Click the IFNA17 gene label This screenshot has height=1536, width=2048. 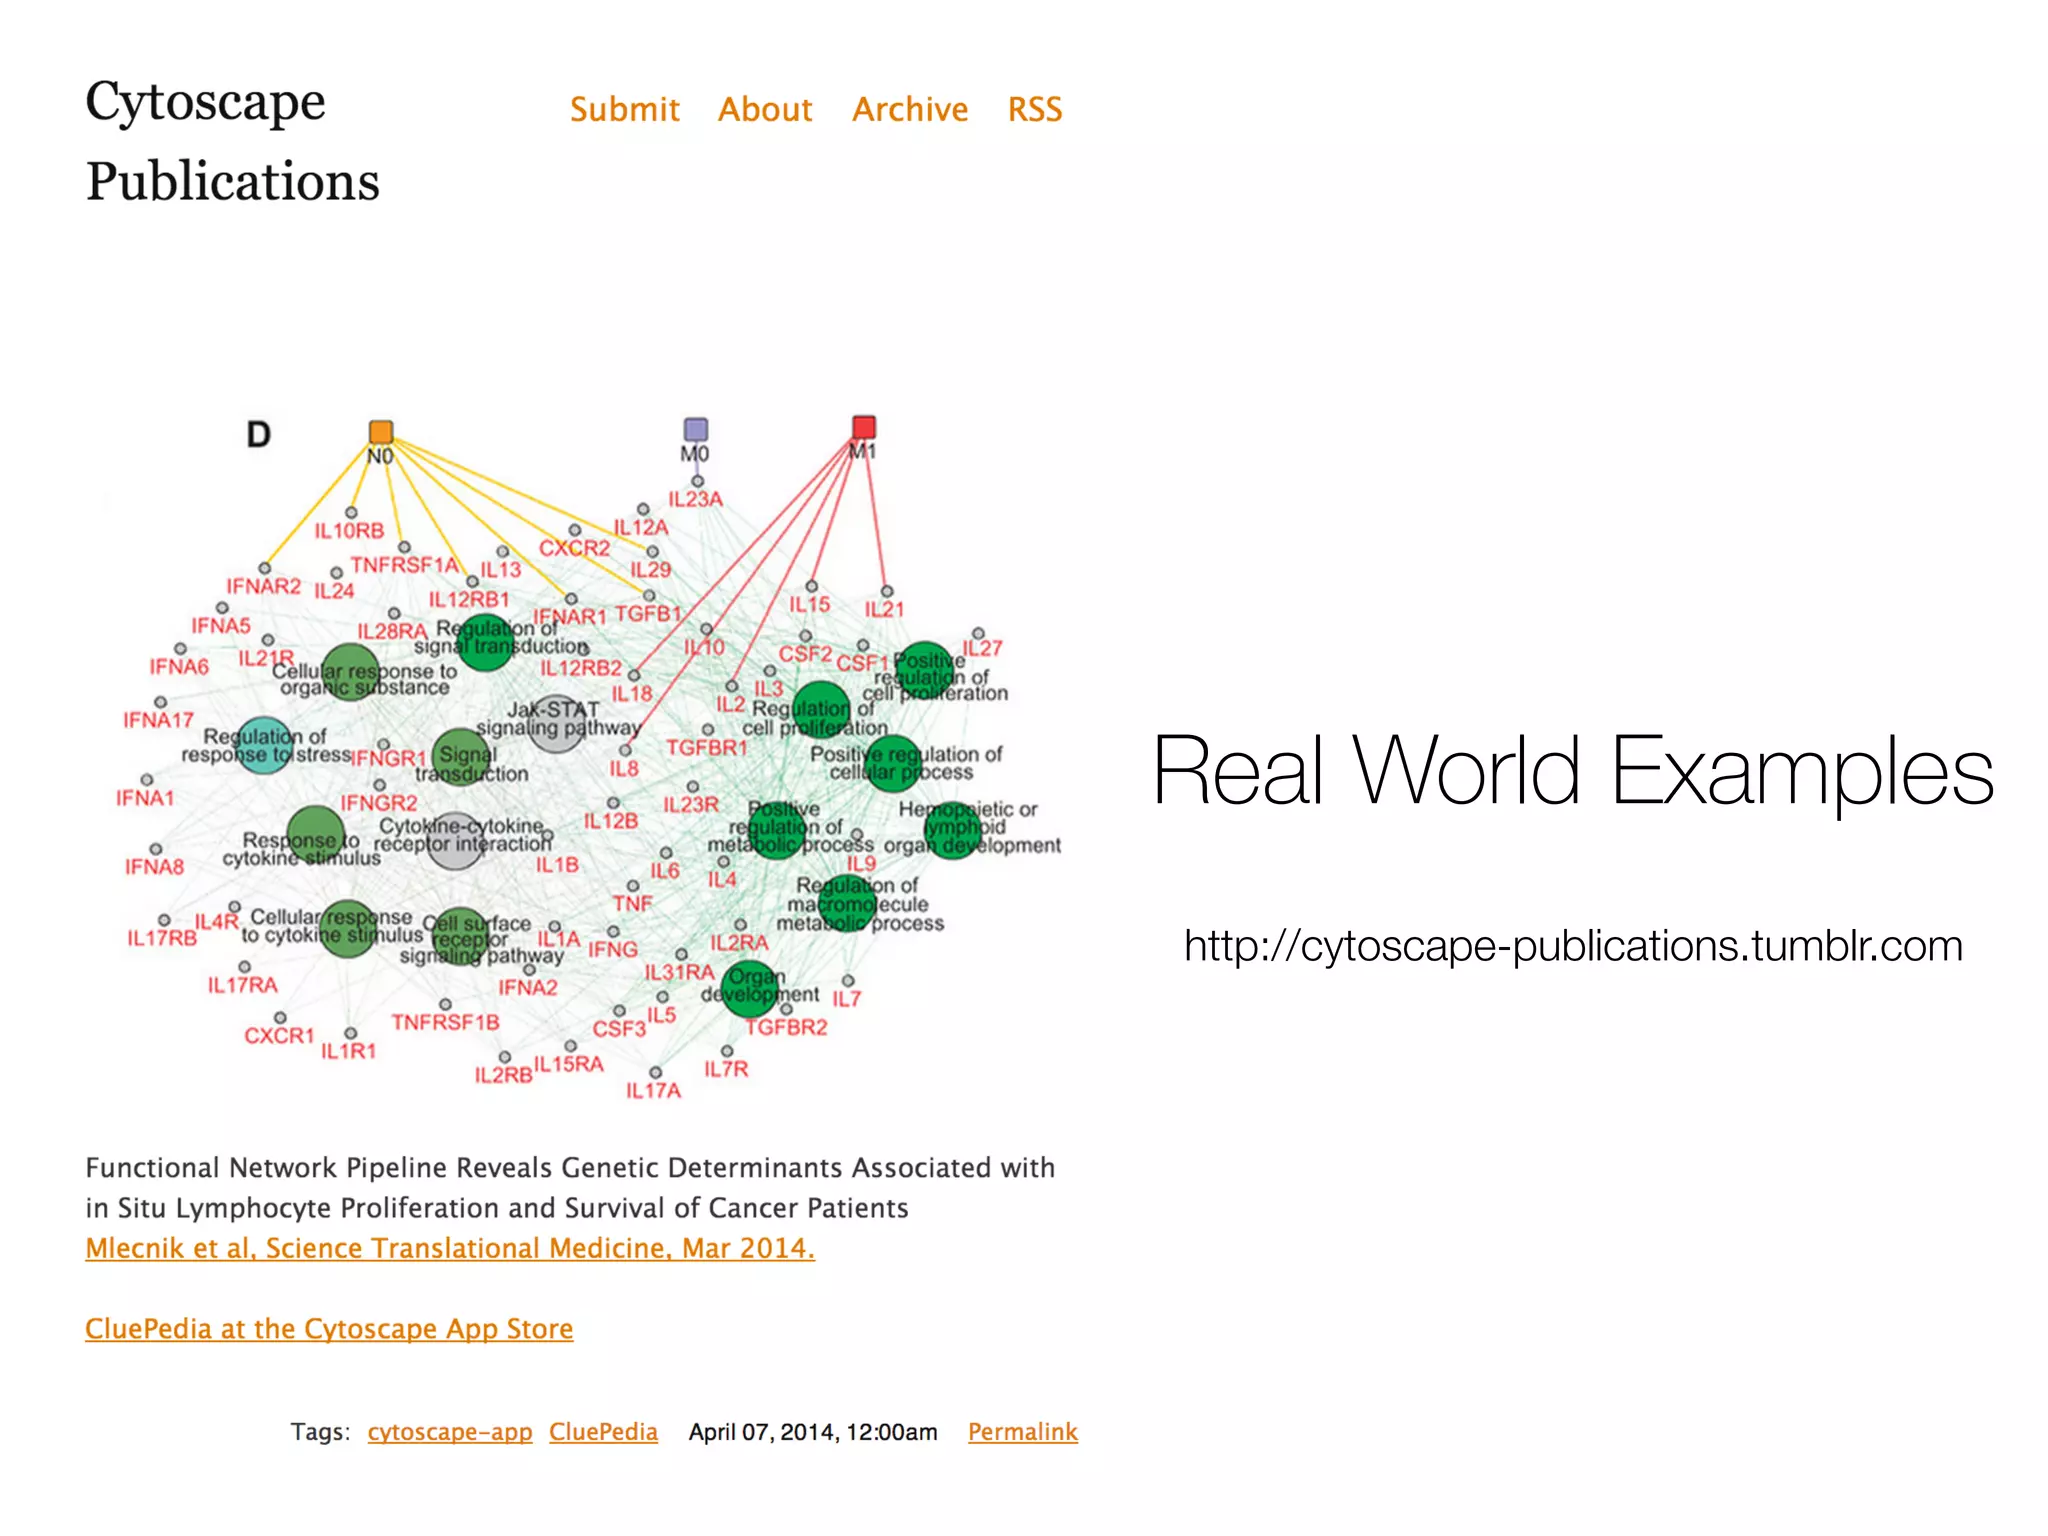[x=158, y=720]
